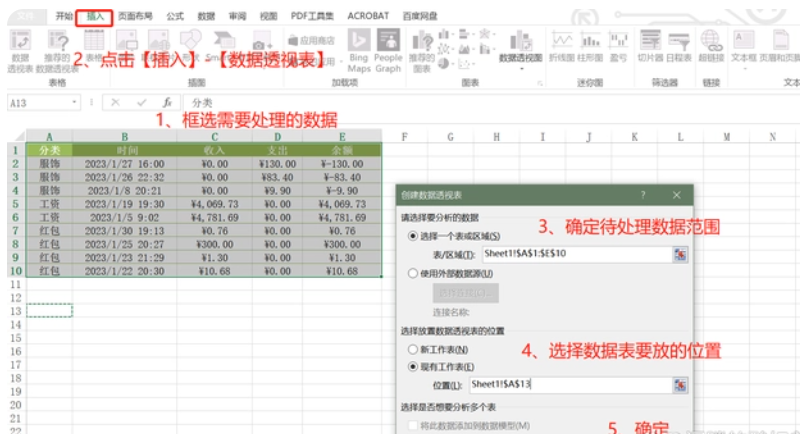Click the 选择连接 button in the dialog
This screenshot has height=434, width=800.
[465, 293]
